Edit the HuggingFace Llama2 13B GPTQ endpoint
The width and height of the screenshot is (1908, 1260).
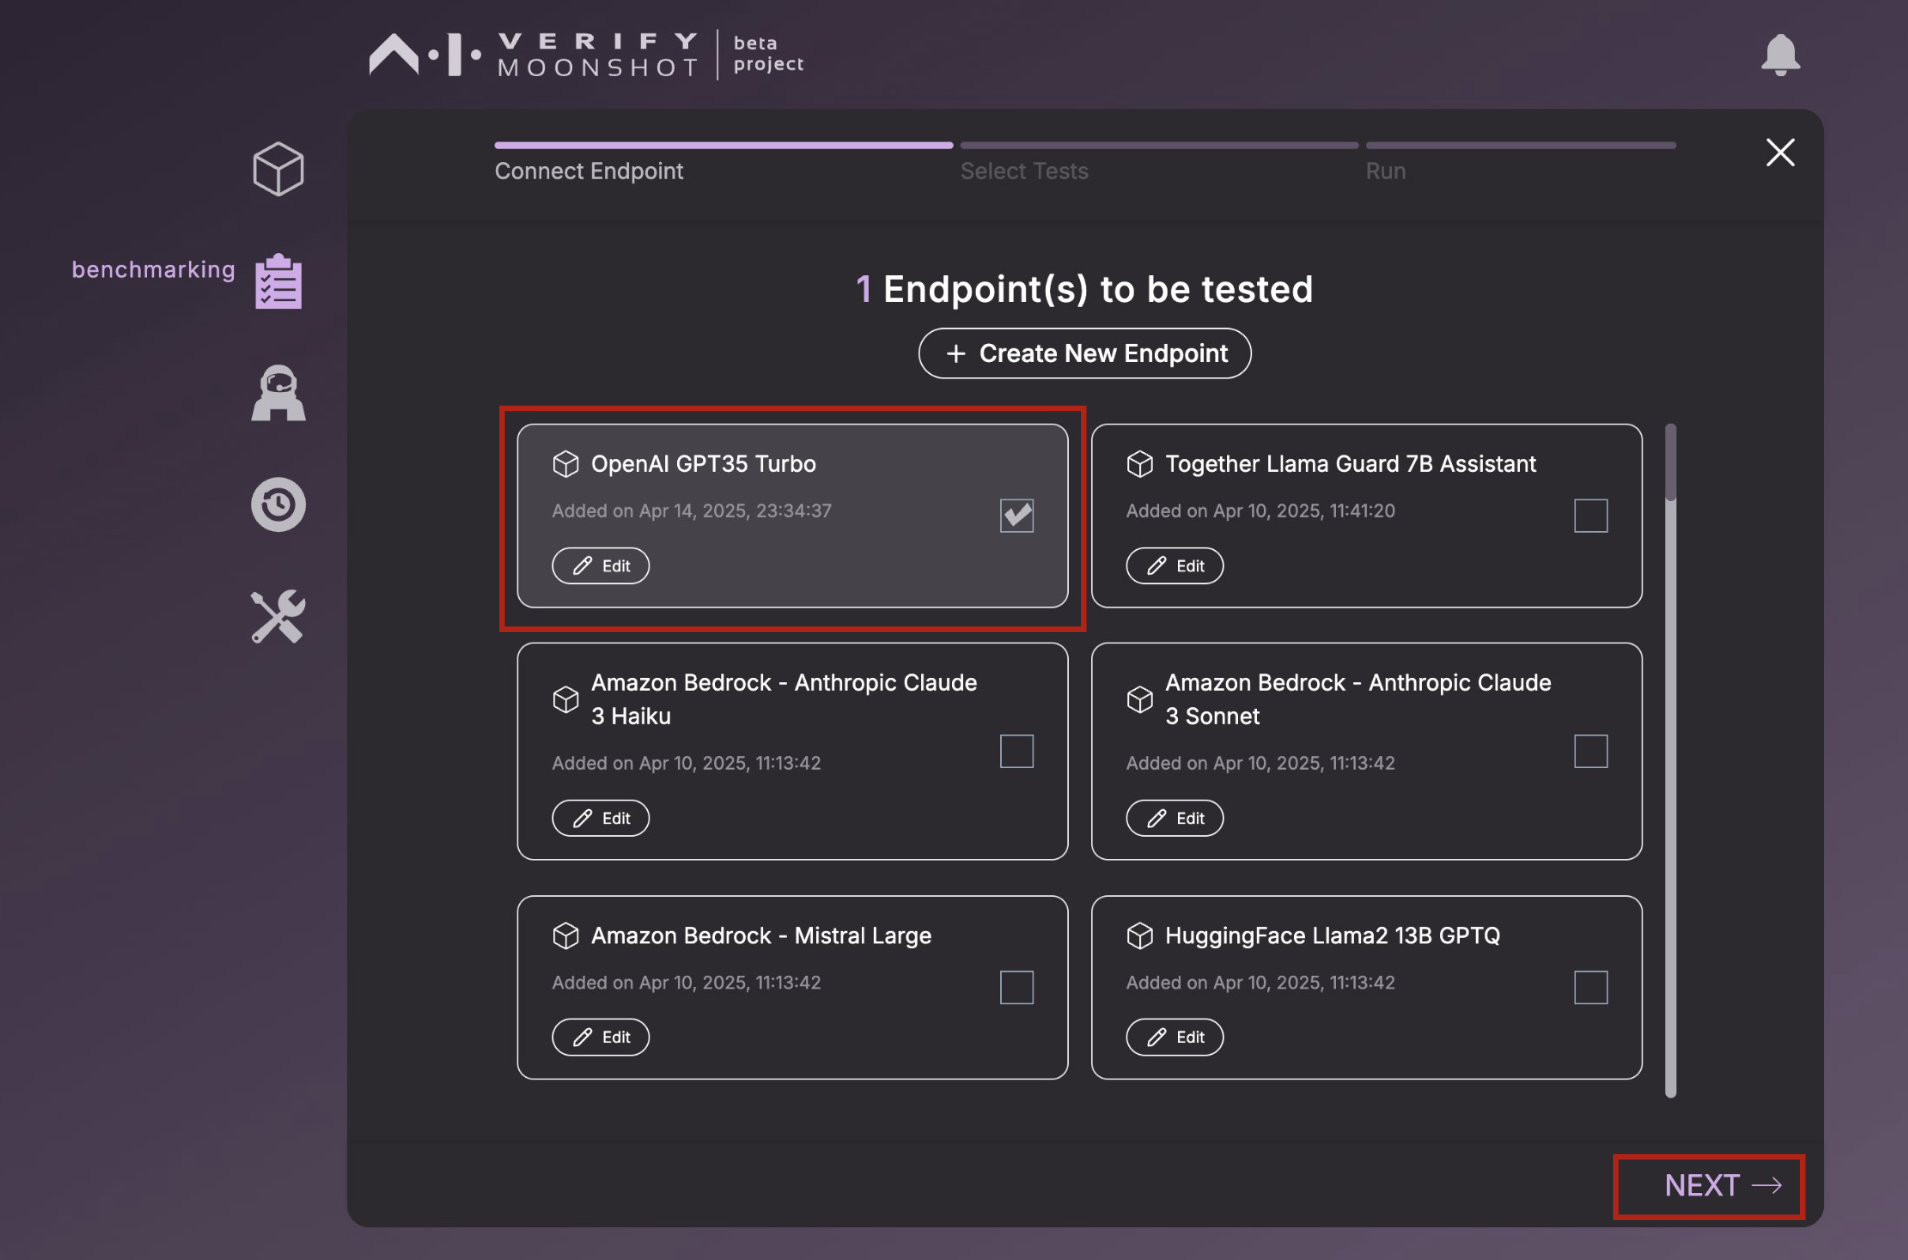1175,1037
